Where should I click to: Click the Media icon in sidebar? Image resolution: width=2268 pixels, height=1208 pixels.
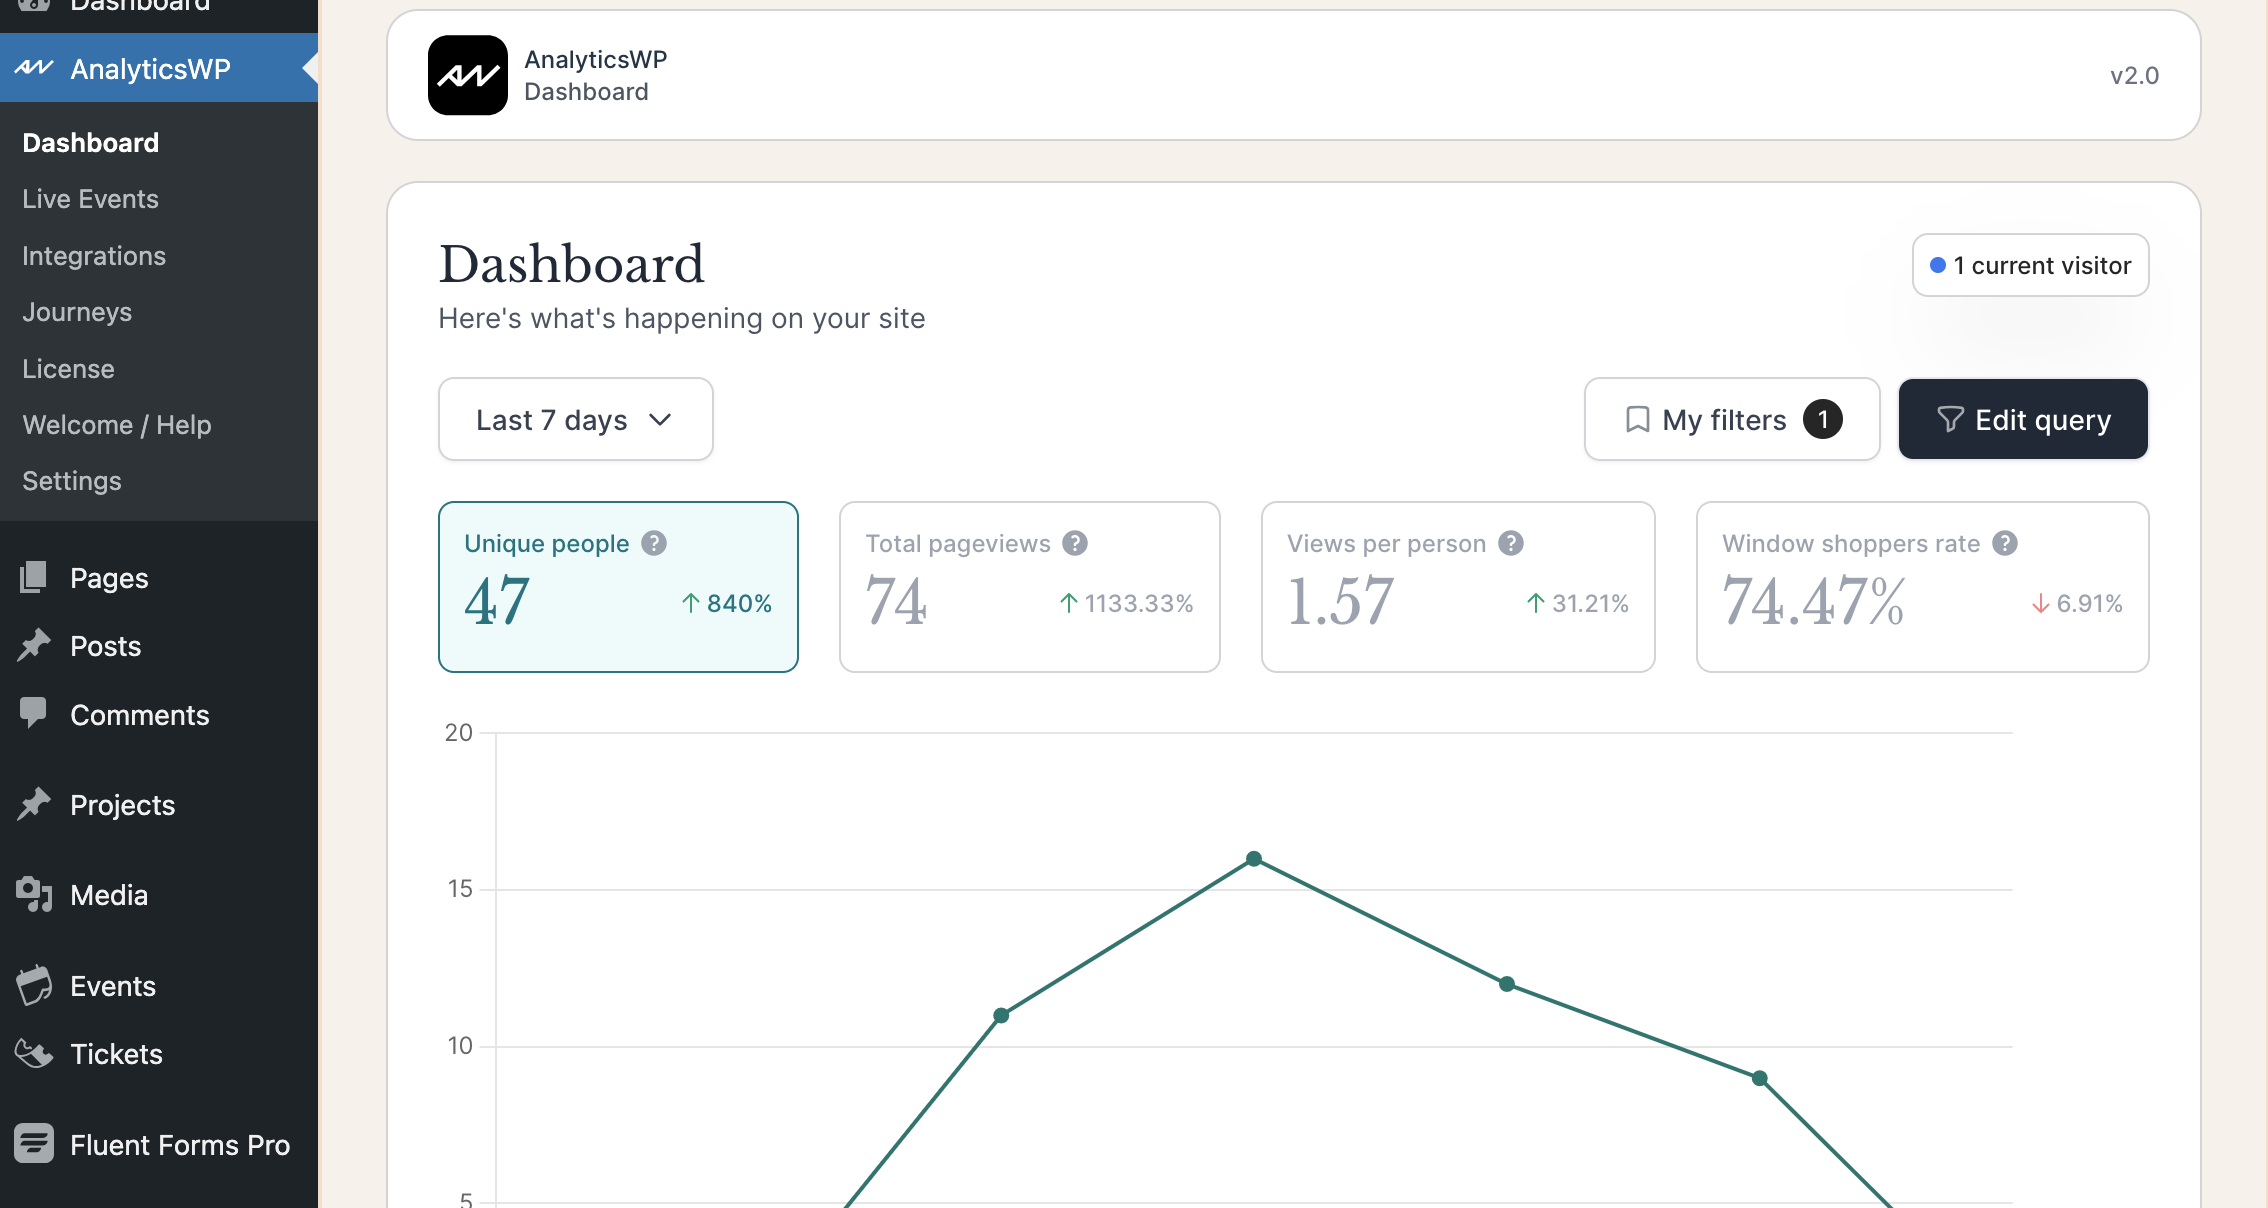click(x=34, y=894)
